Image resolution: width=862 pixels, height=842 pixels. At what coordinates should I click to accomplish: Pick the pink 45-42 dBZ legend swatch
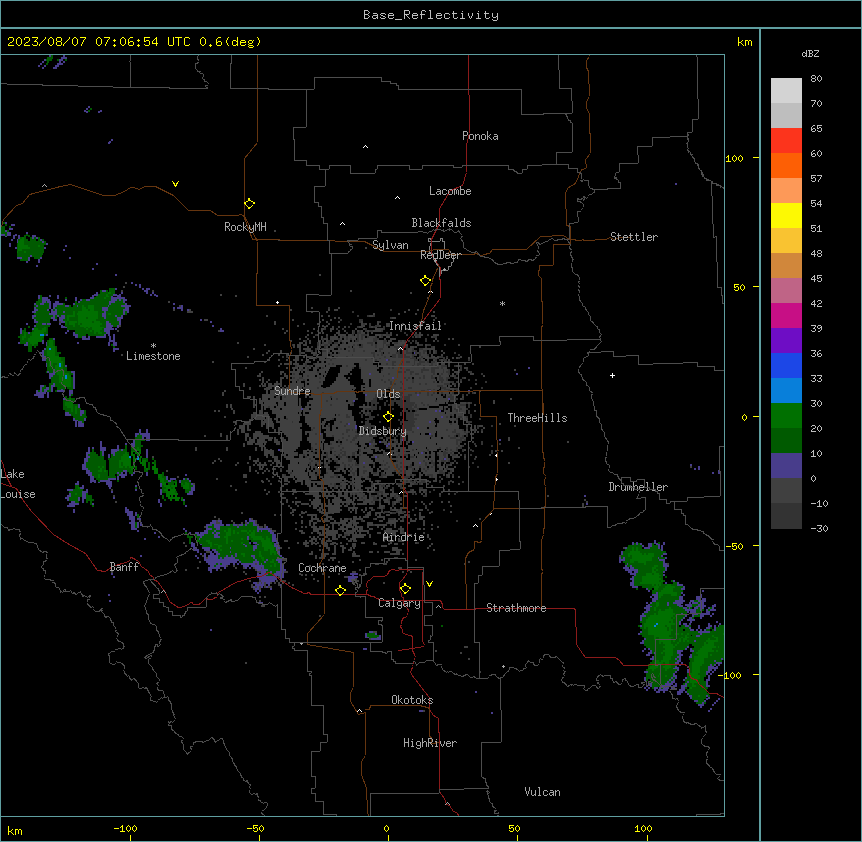tap(786, 291)
